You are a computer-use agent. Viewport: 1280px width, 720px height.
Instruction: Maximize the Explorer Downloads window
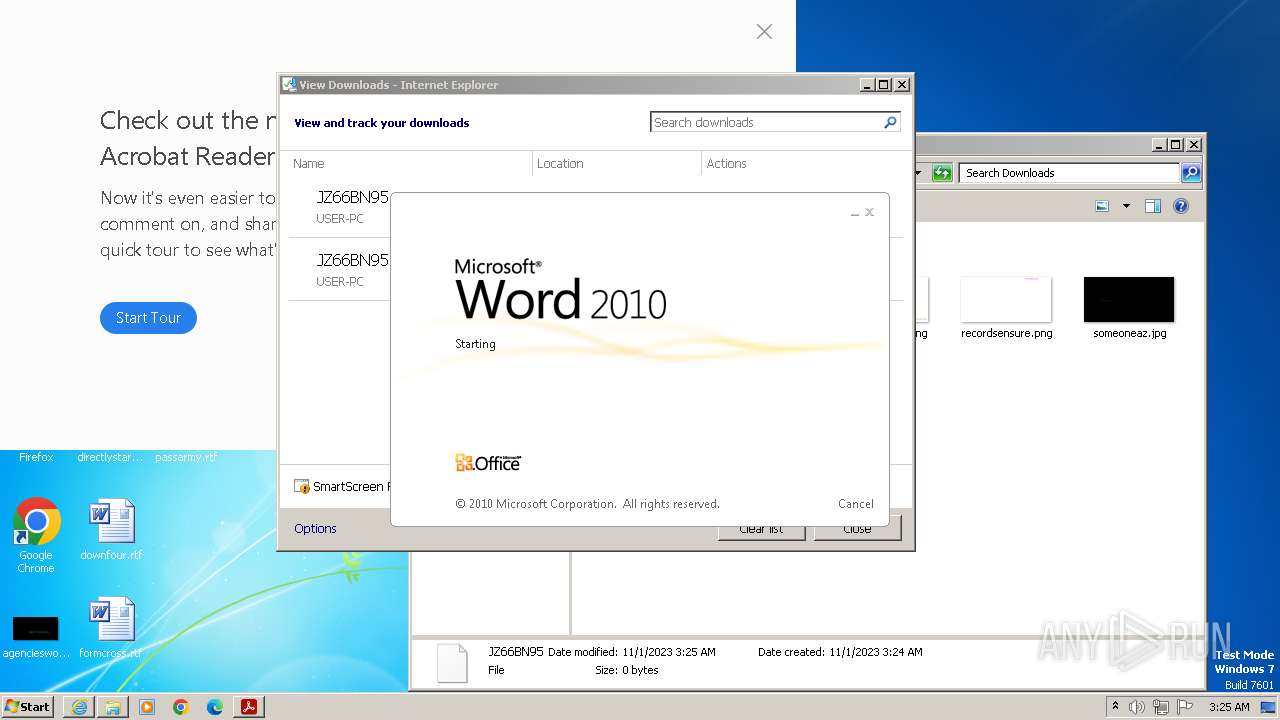(x=1176, y=144)
